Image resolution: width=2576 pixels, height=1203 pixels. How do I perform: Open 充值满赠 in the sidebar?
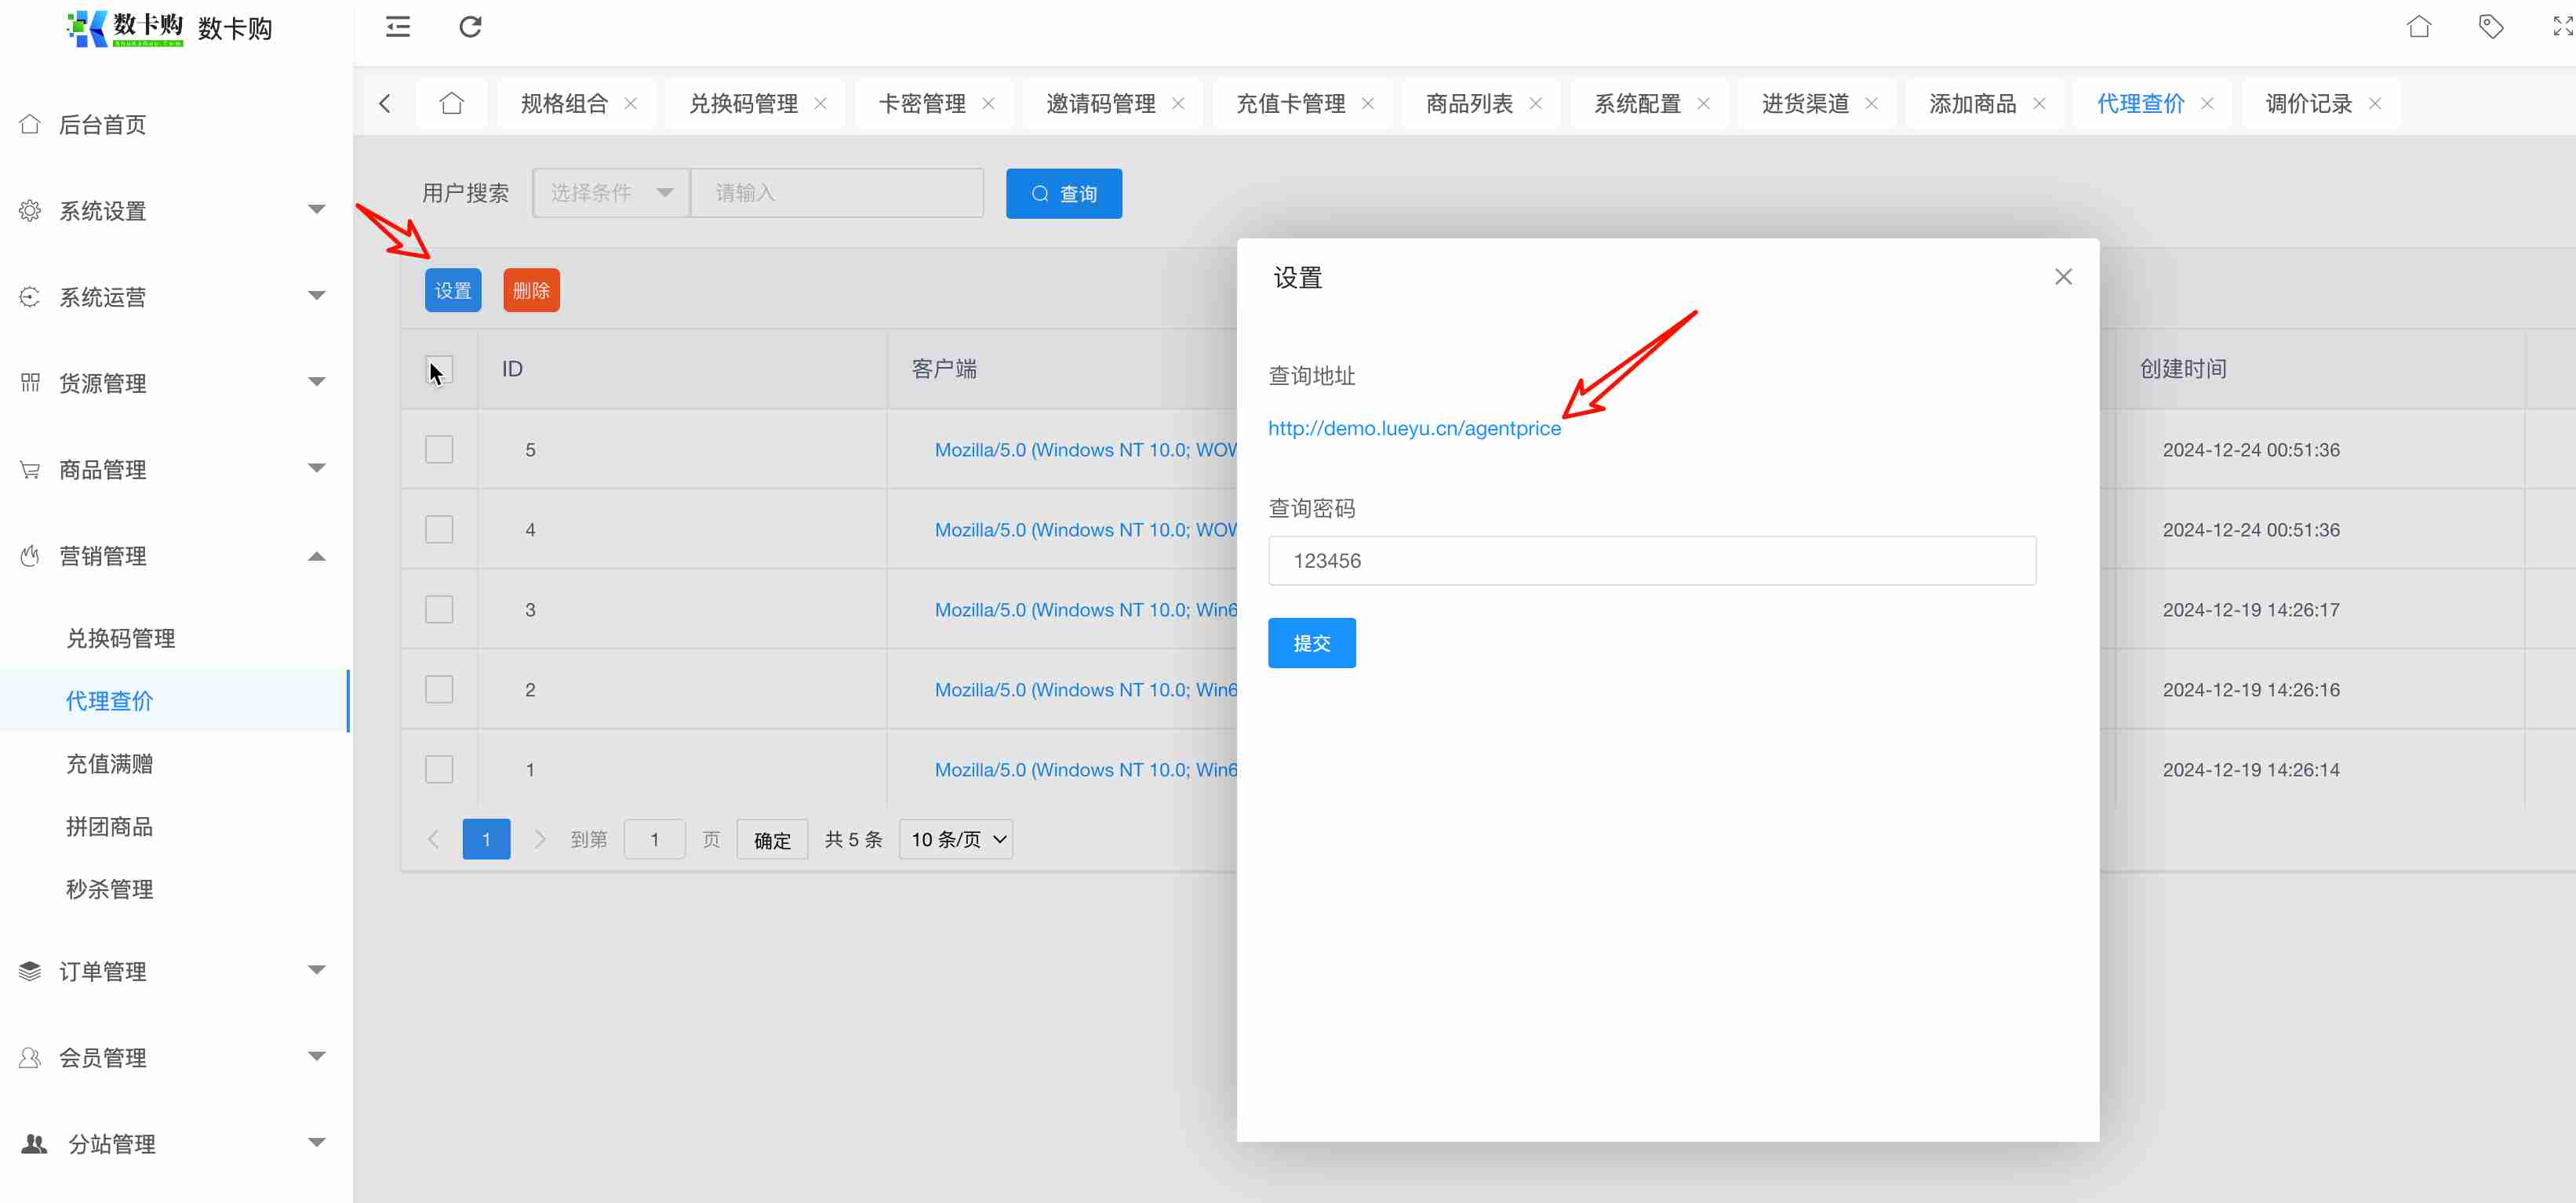110,764
